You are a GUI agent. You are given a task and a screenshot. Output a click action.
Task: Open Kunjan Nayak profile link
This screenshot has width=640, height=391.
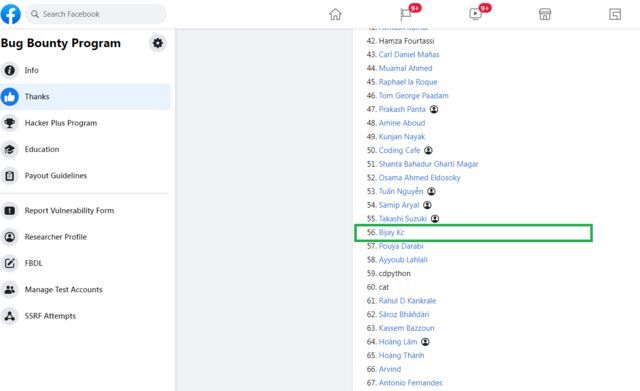pos(402,137)
